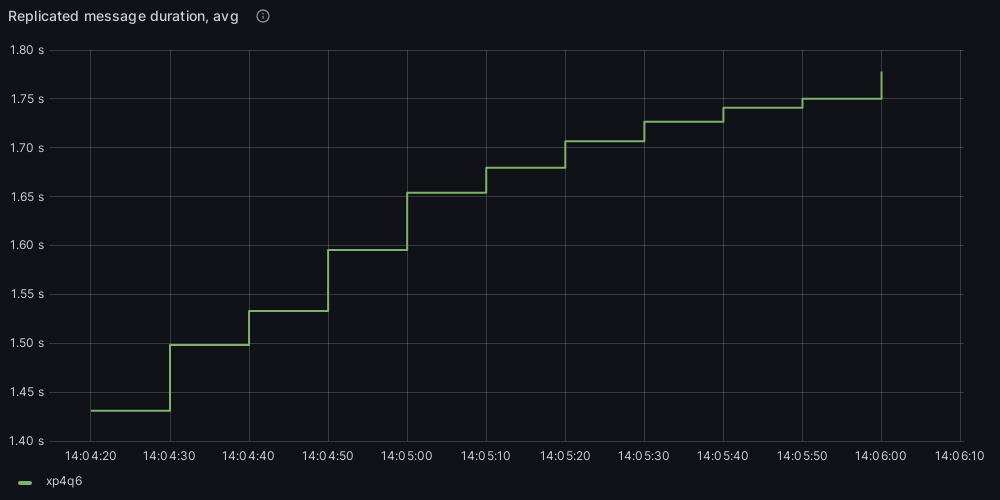Click the line plateau just above 1.65 s
Screen dimensions: 1000x500
click(x=446, y=192)
